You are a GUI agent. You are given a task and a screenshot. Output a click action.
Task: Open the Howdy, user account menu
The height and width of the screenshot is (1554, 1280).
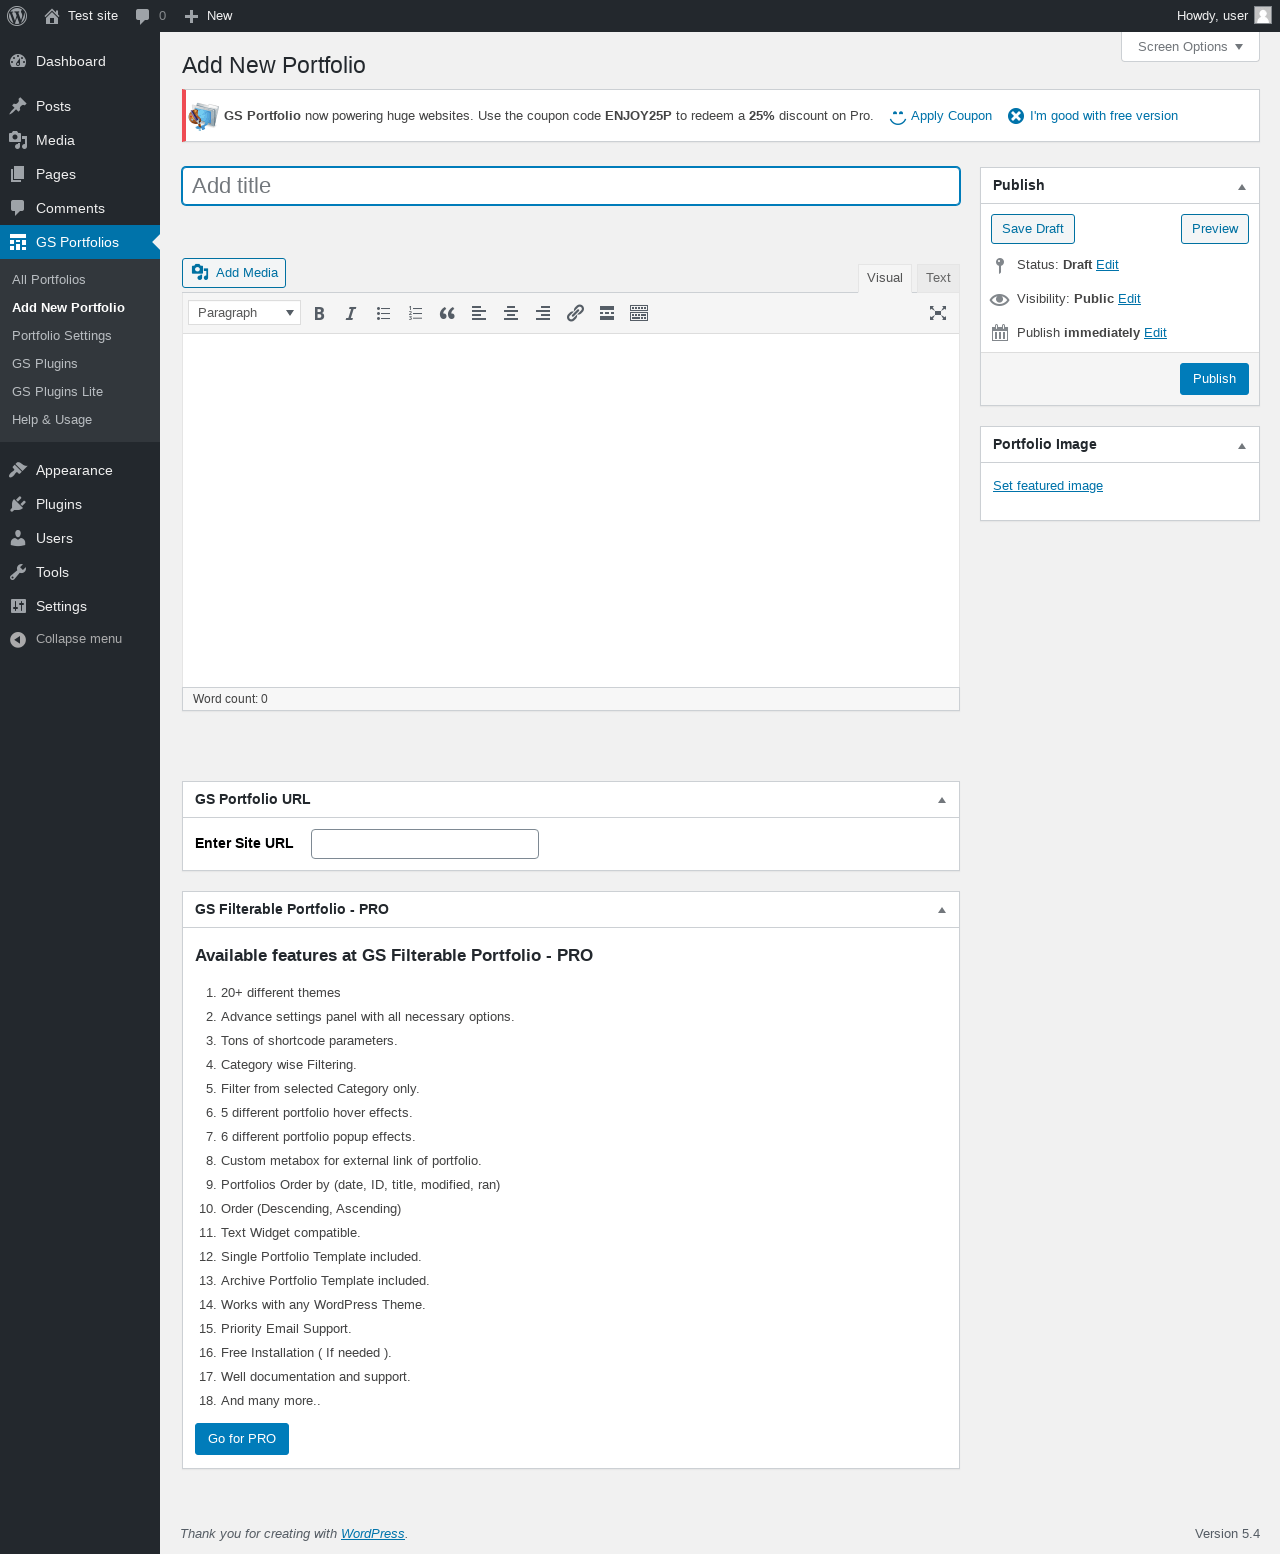coord(1224,16)
